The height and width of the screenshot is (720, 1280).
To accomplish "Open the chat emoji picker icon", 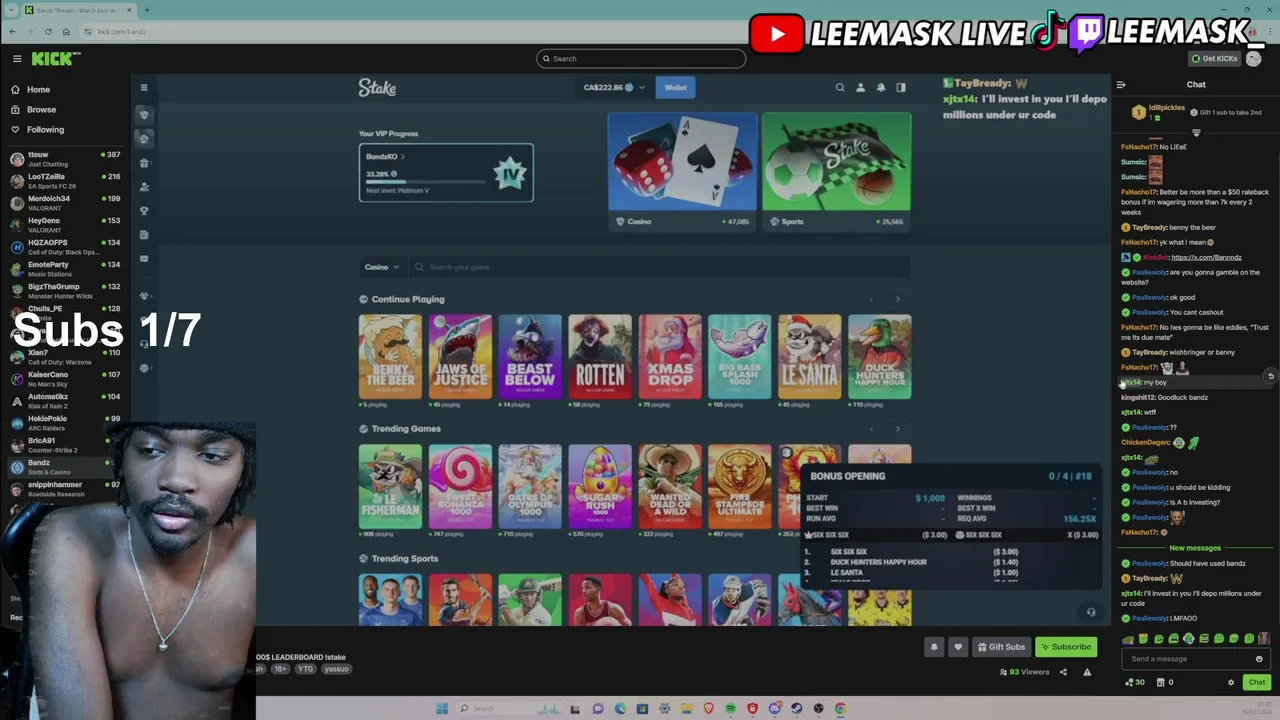I will 1259,659.
